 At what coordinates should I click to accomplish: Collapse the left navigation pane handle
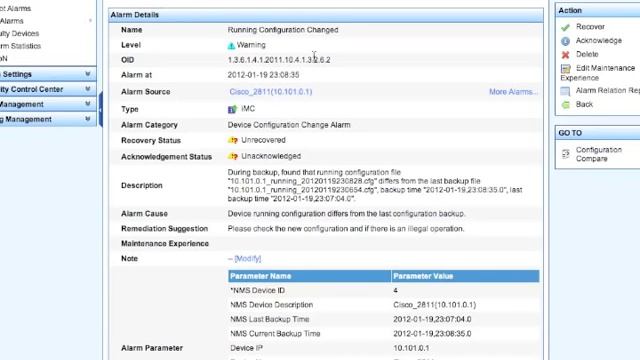100,109
